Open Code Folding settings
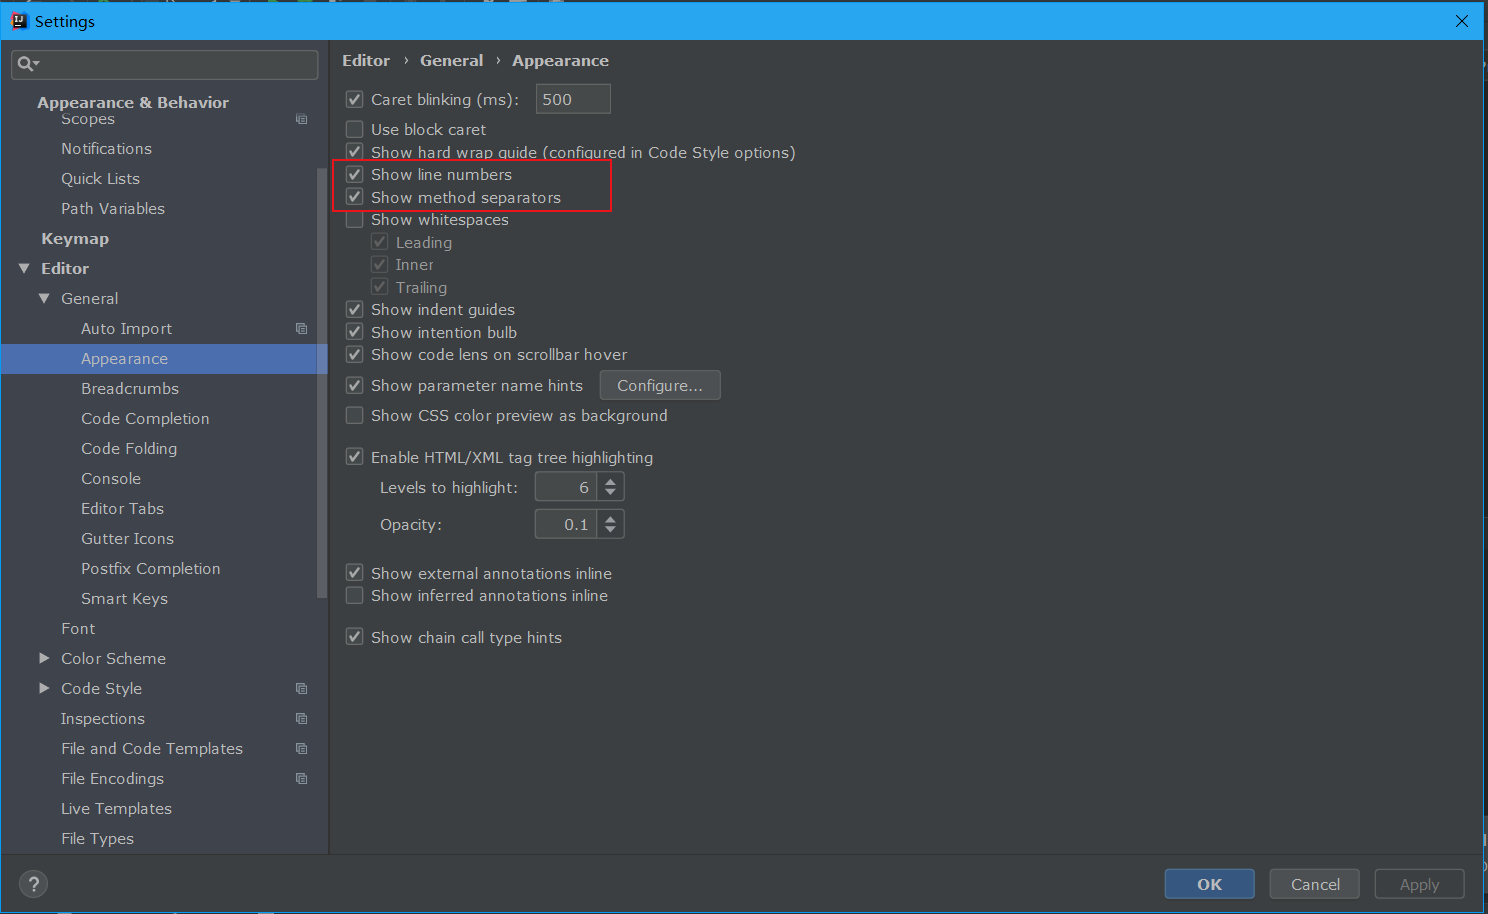The height and width of the screenshot is (914, 1488). click(x=129, y=448)
